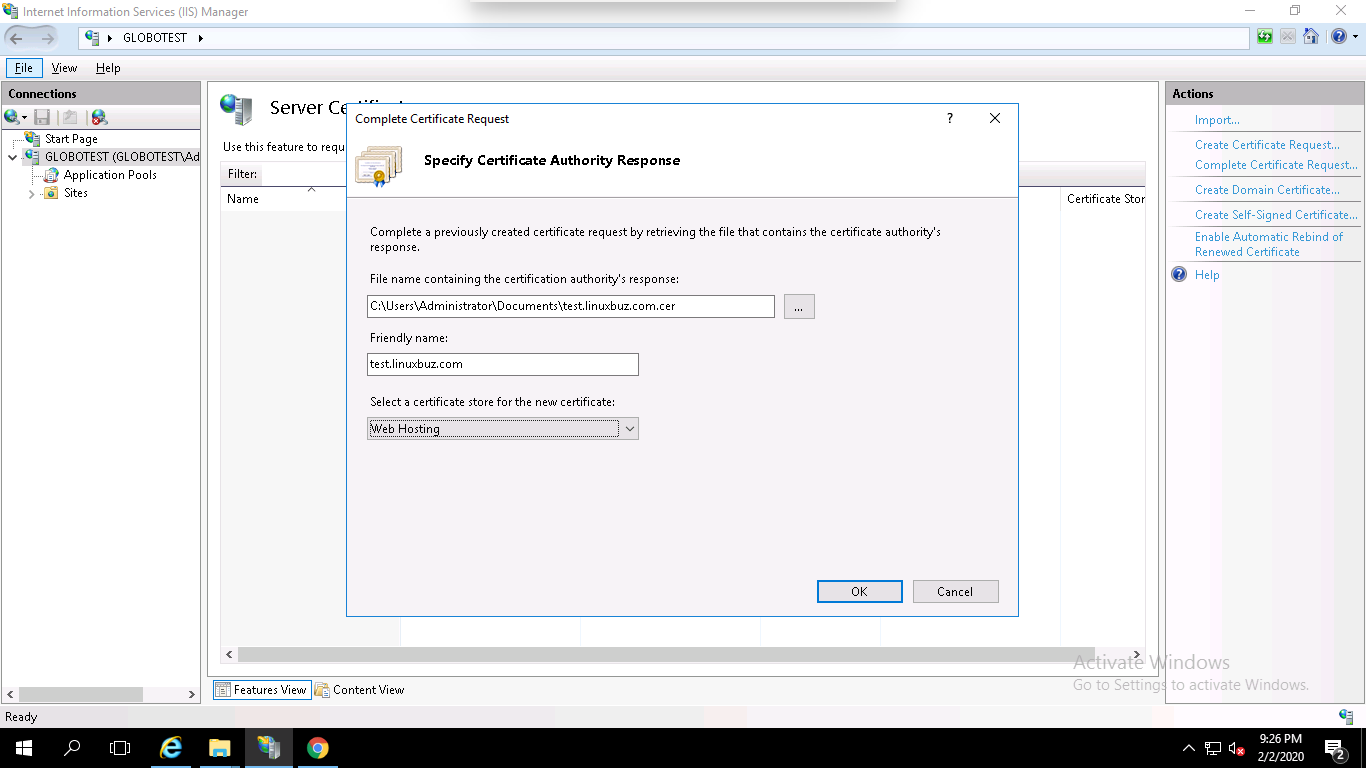Show hidden system tray icons chevron
The height and width of the screenshot is (768, 1366).
[1189, 748]
